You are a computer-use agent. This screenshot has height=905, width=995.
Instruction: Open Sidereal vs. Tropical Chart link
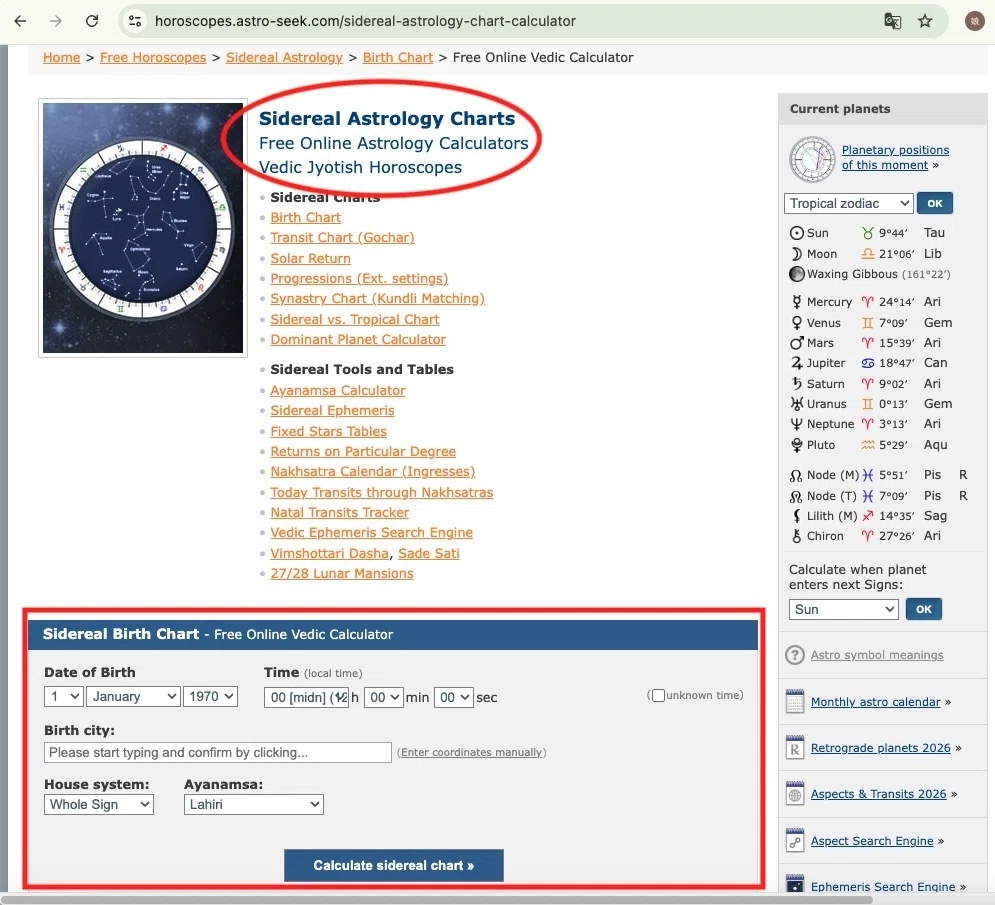[355, 319]
